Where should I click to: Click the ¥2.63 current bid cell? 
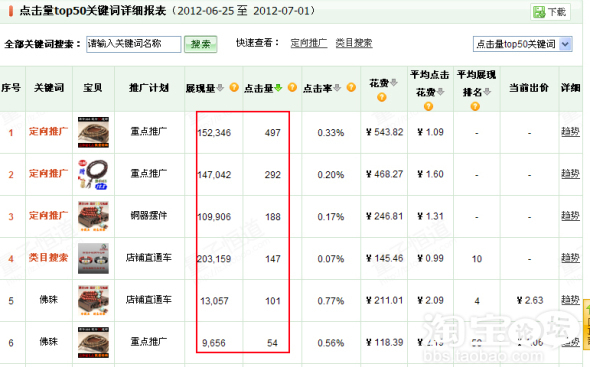[x=530, y=300]
